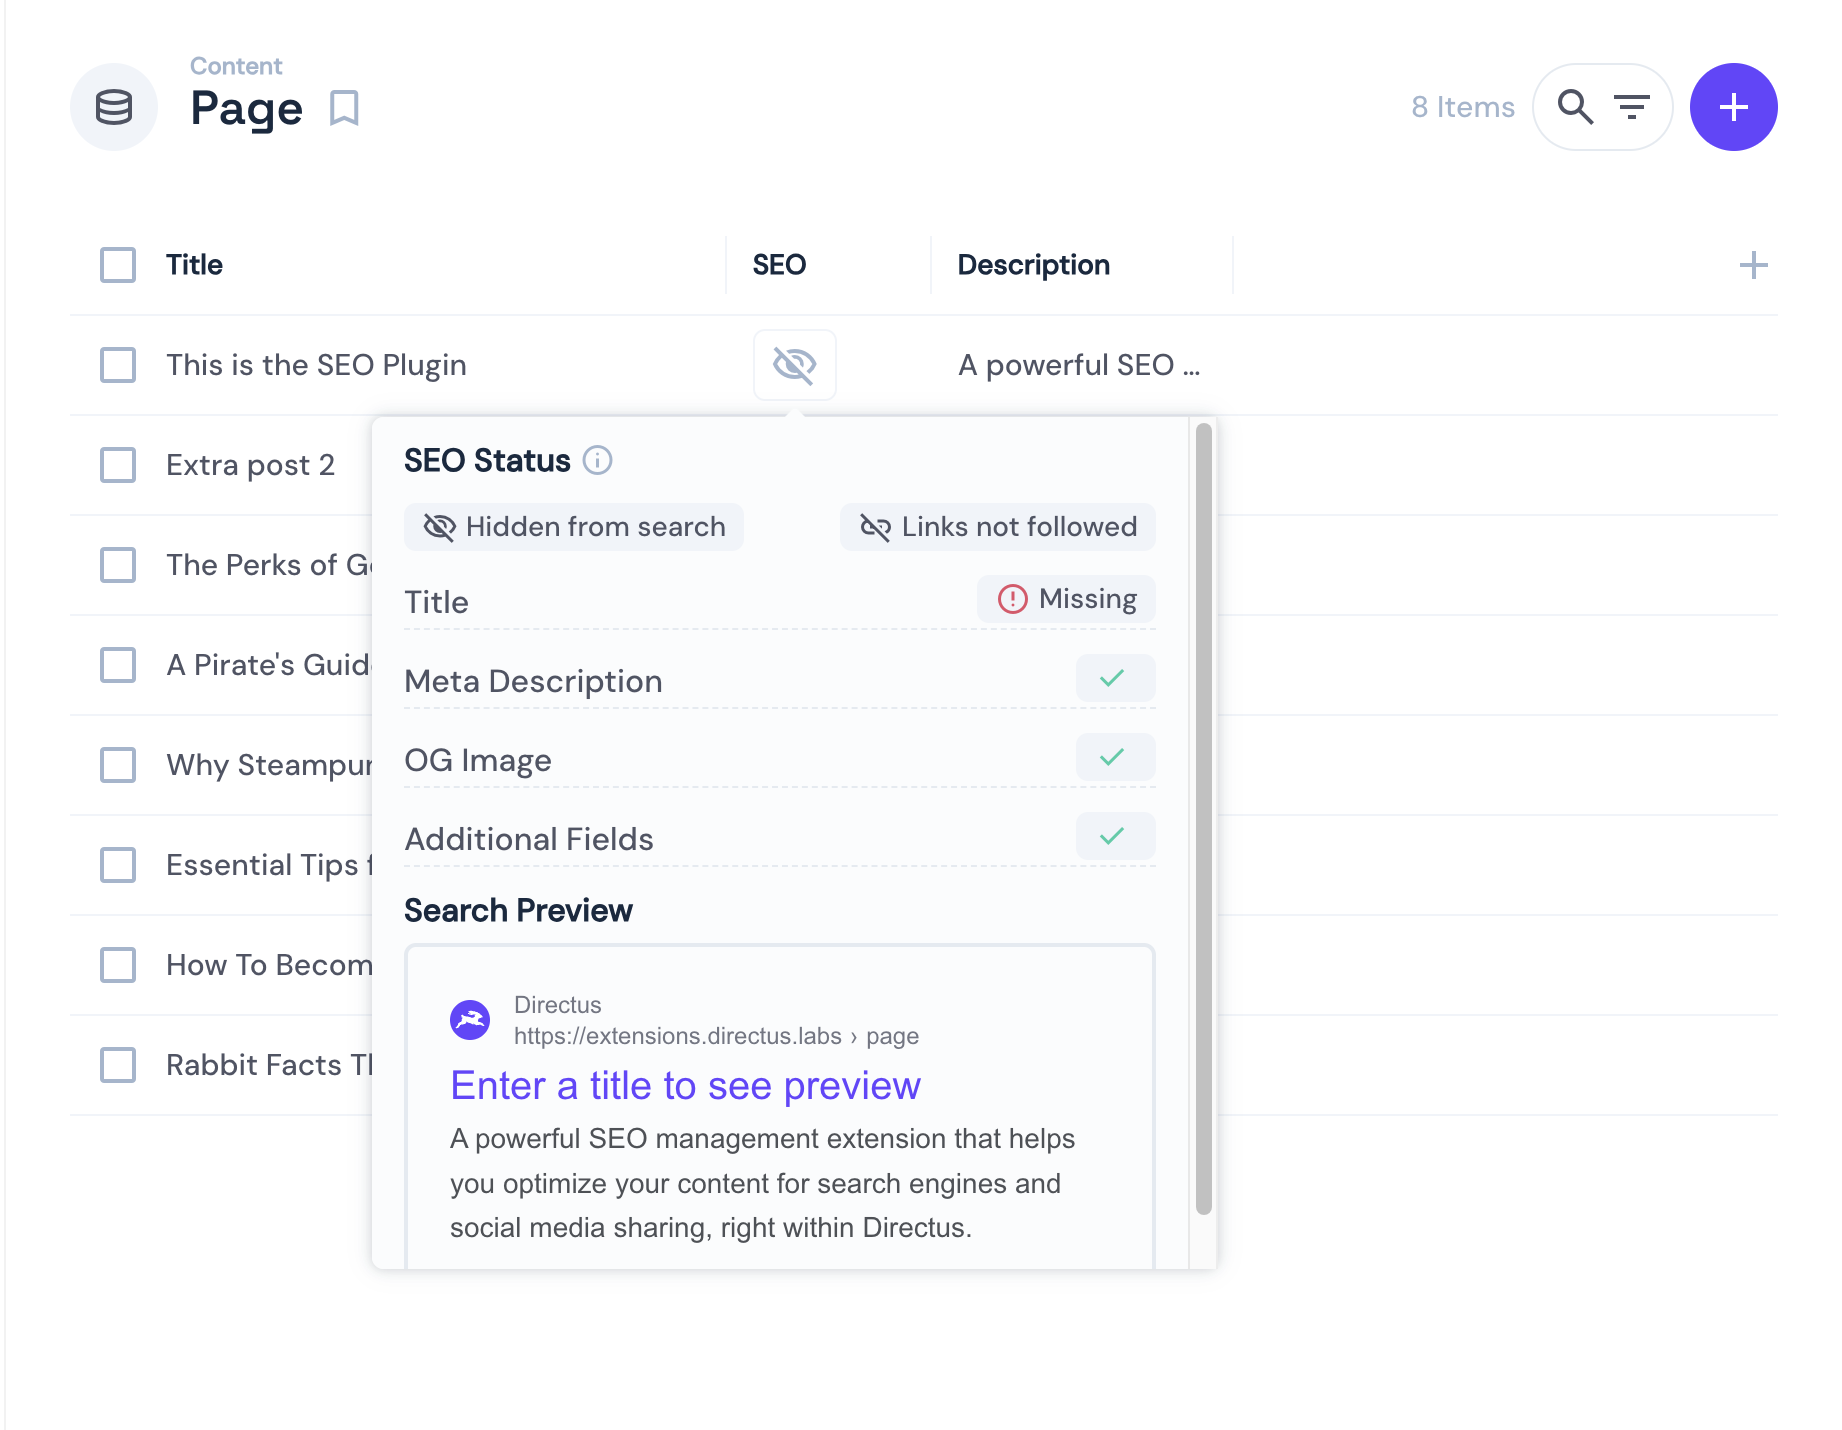This screenshot has height=1430, width=1842.
Task: Sort by the SEO column header
Action: (x=779, y=265)
